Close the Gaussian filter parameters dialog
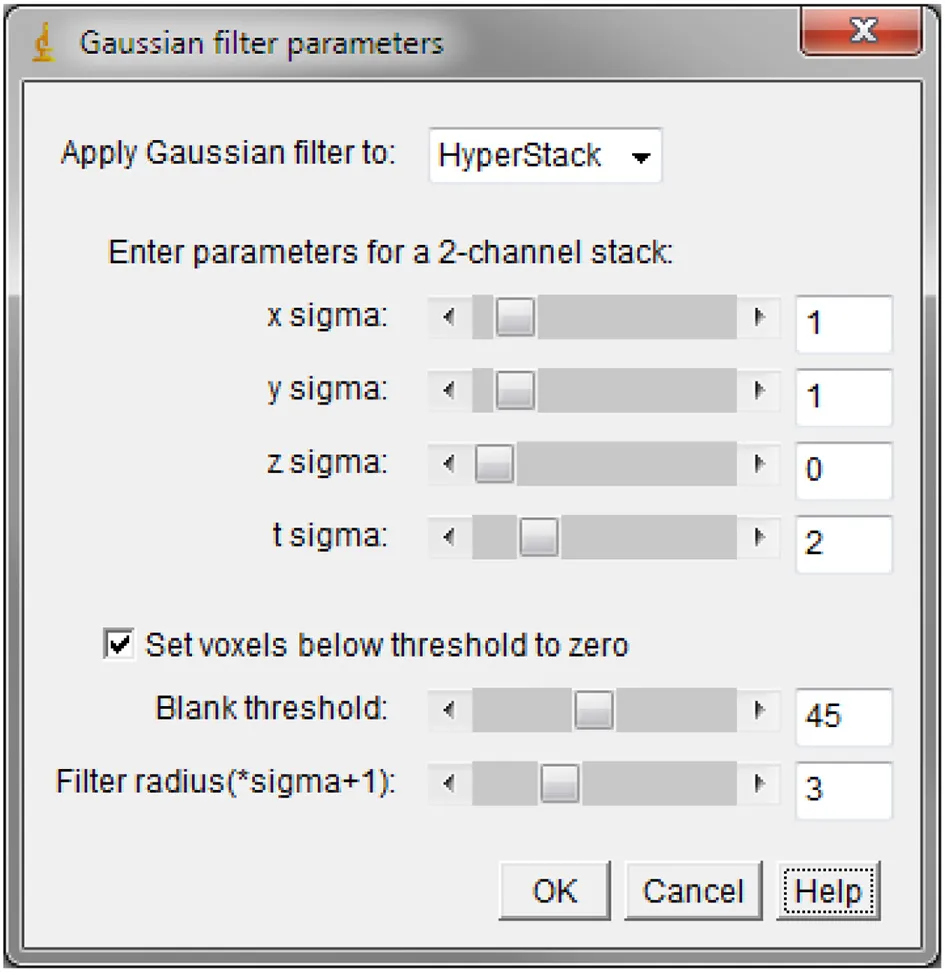The height and width of the screenshot is (972, 945). pyautogui.click(x=861, y=33)
